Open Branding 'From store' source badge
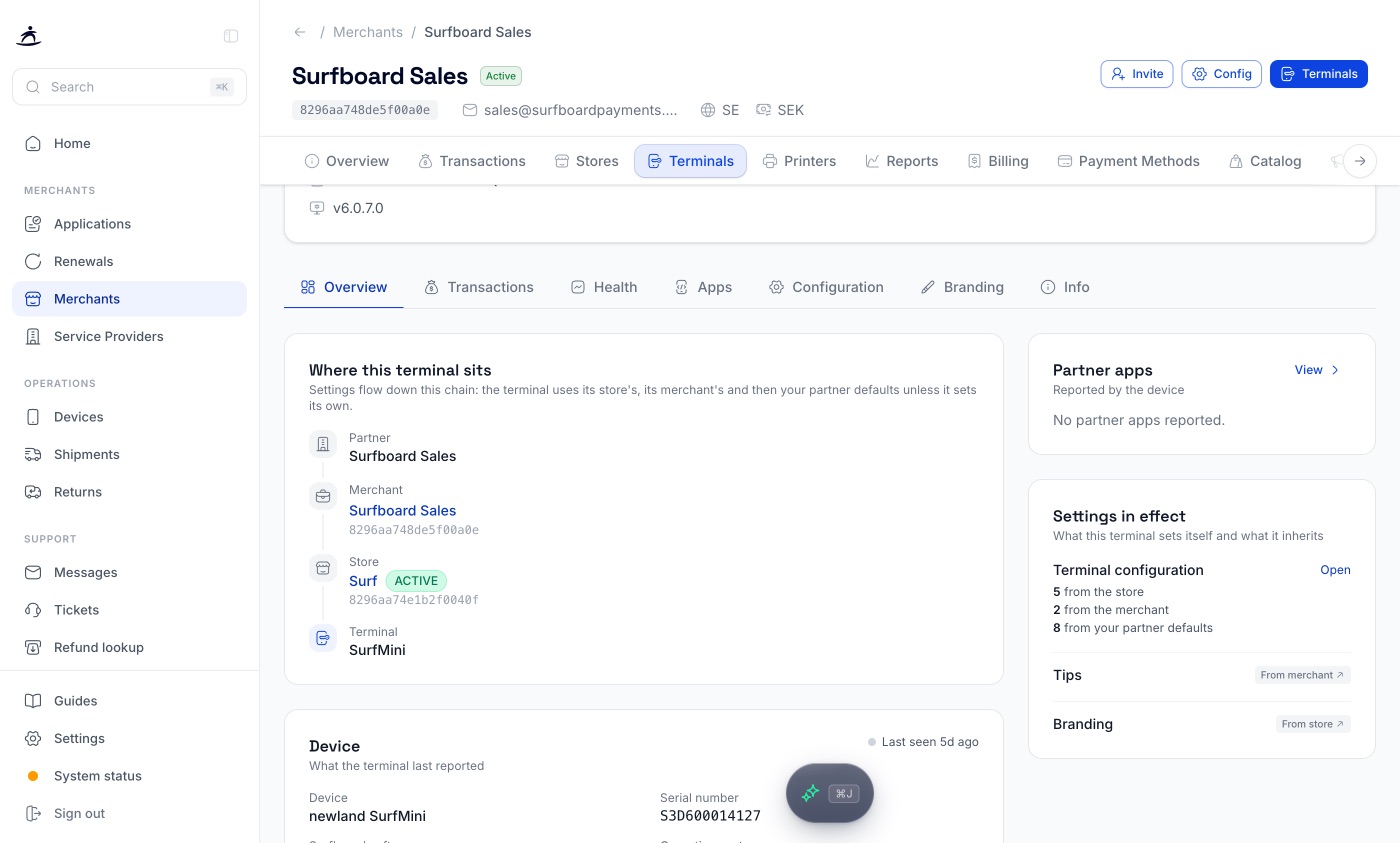The image size is (1400, 843). 1313,724
